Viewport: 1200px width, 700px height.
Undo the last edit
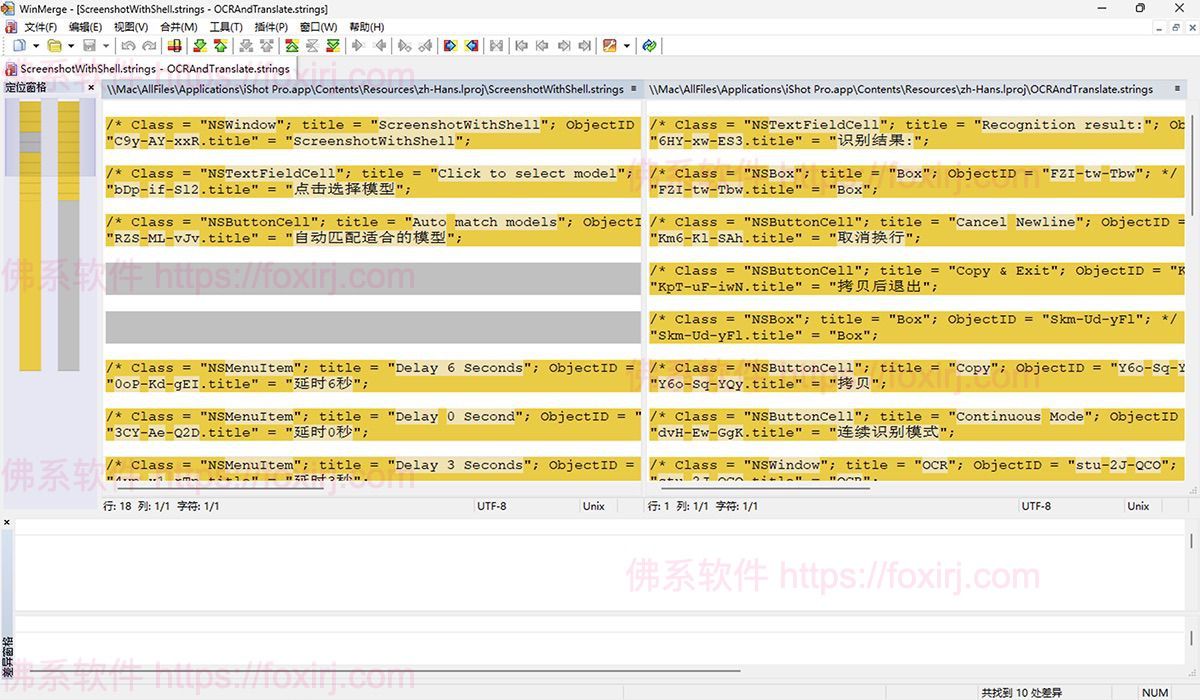126,45
